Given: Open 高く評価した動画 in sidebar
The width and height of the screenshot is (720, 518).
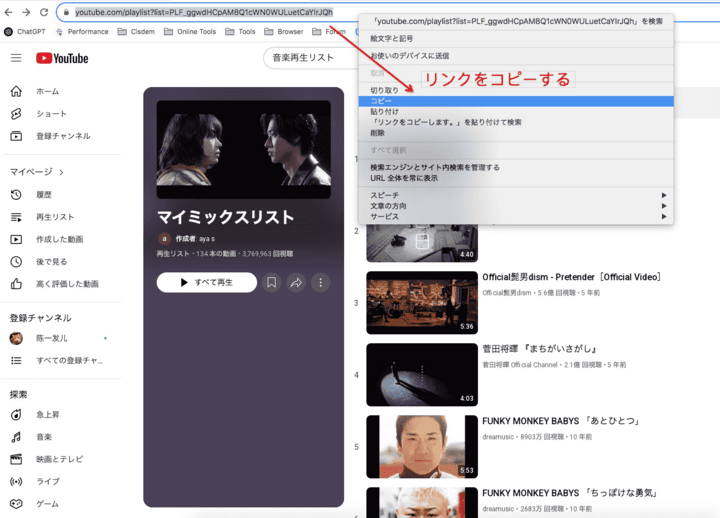Looking at the screenshot, I should (x=55, y=284).
